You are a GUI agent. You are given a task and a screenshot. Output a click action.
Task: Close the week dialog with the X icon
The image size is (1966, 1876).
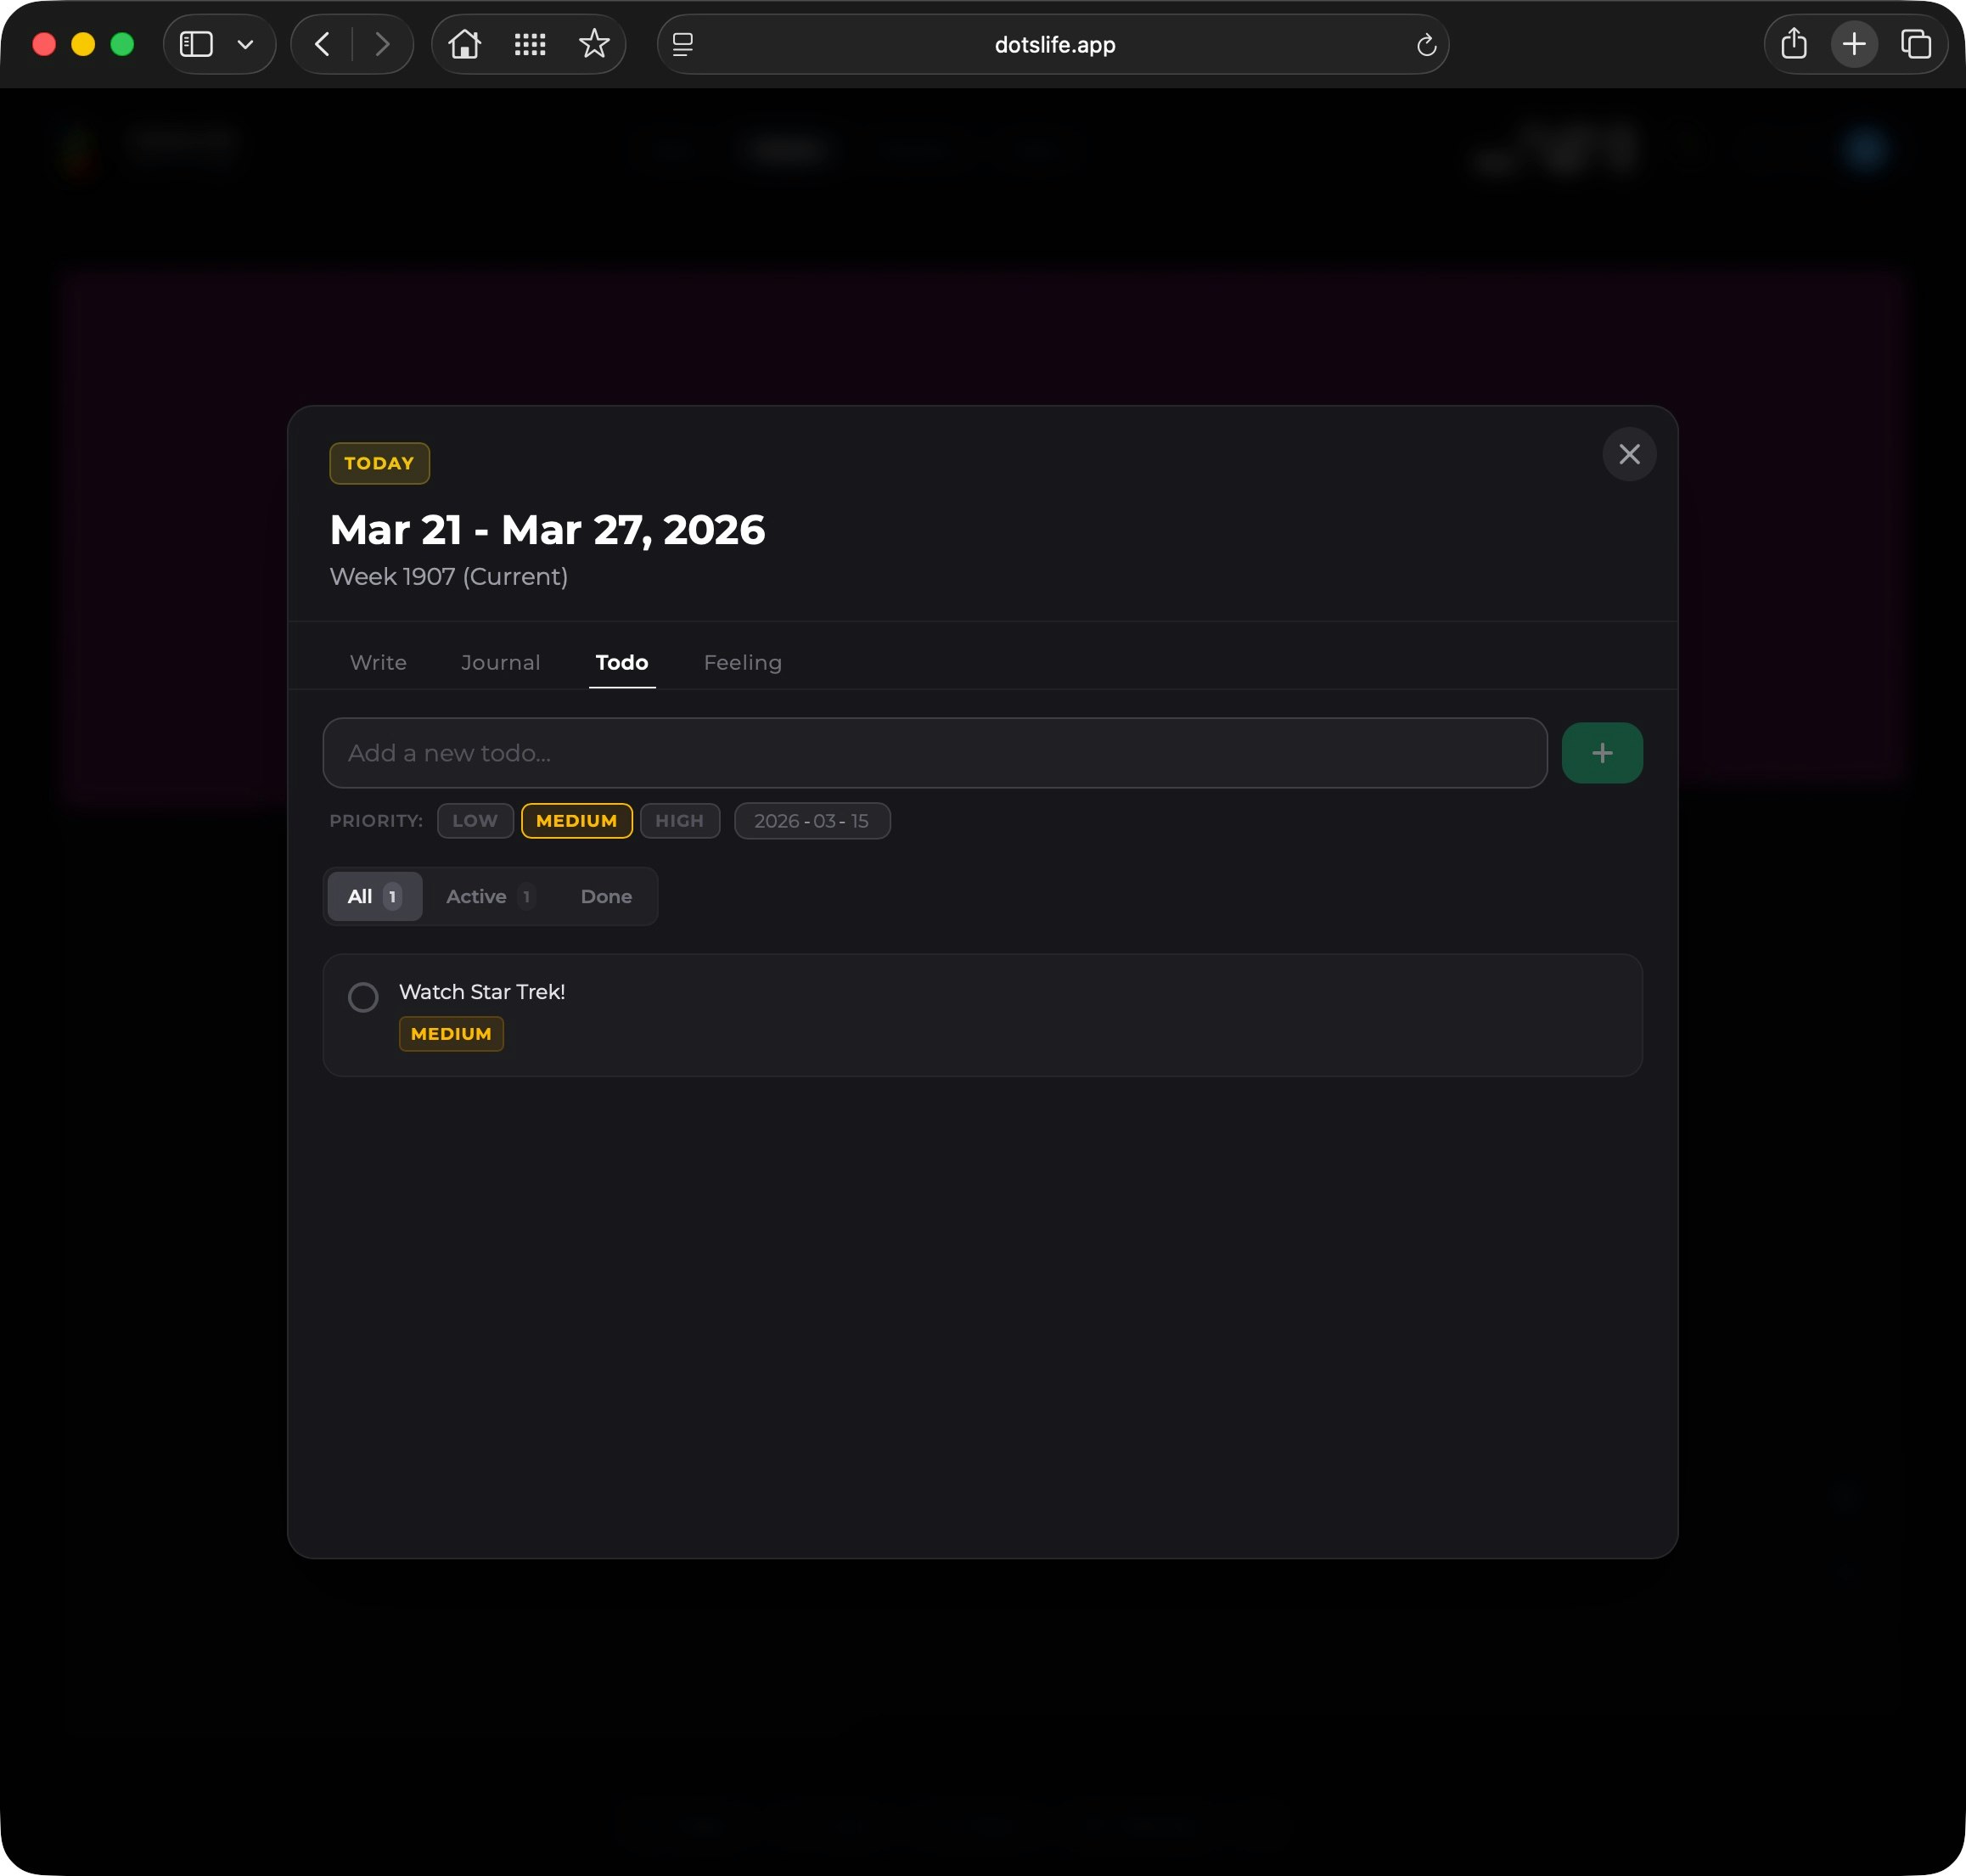coord(1628,455)
